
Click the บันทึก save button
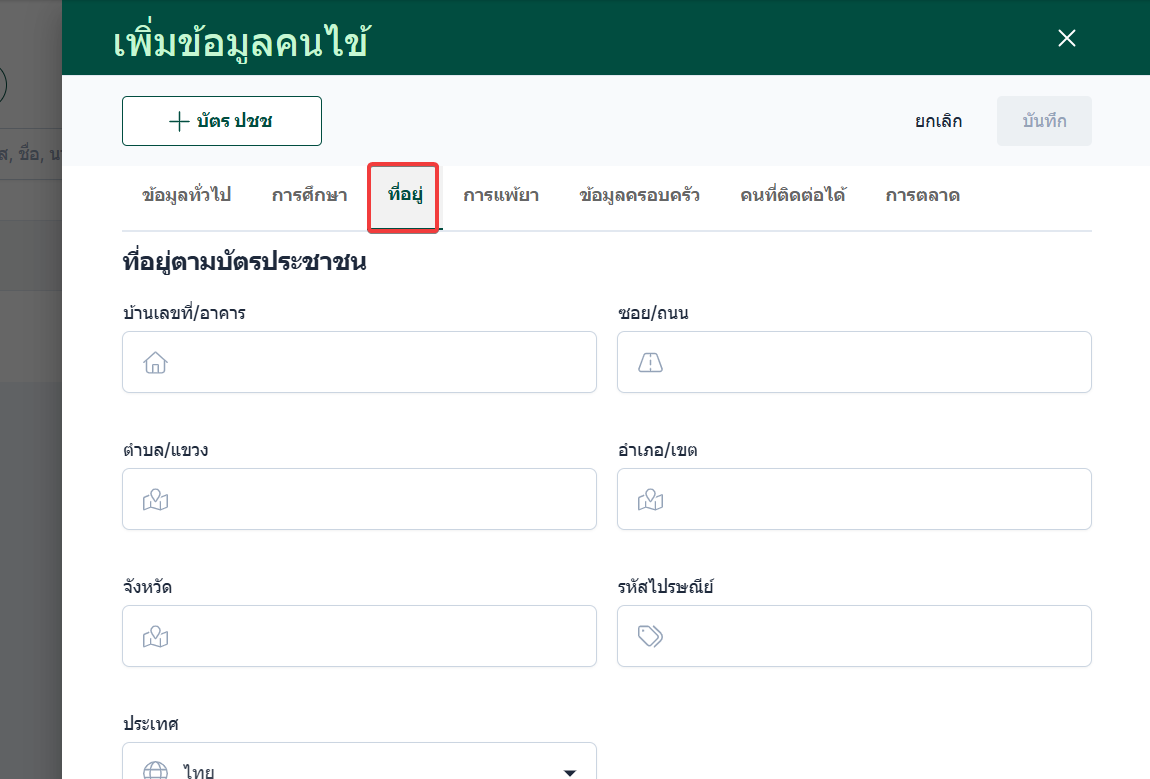click(x=1044, y=121)
